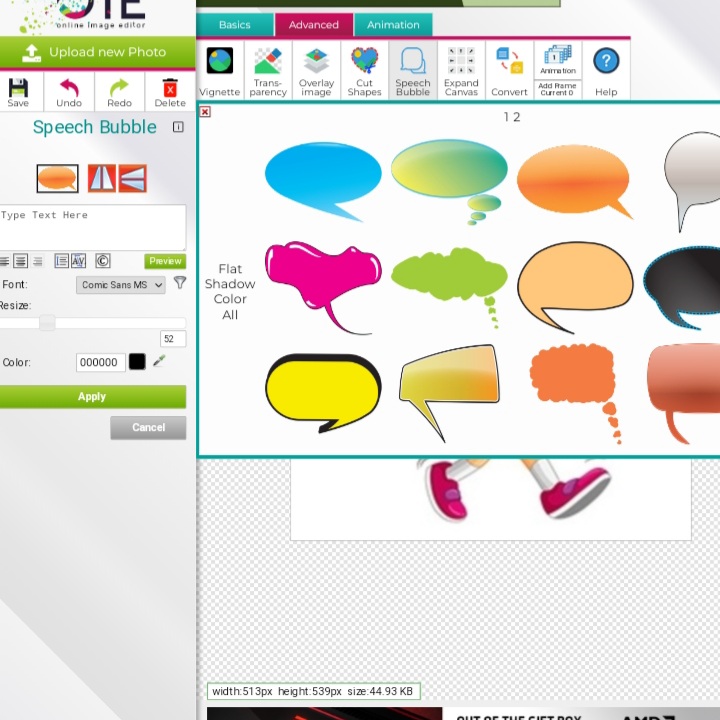Open the Convert tool
The image size is (720, 720).
click(x=509, y=70)
